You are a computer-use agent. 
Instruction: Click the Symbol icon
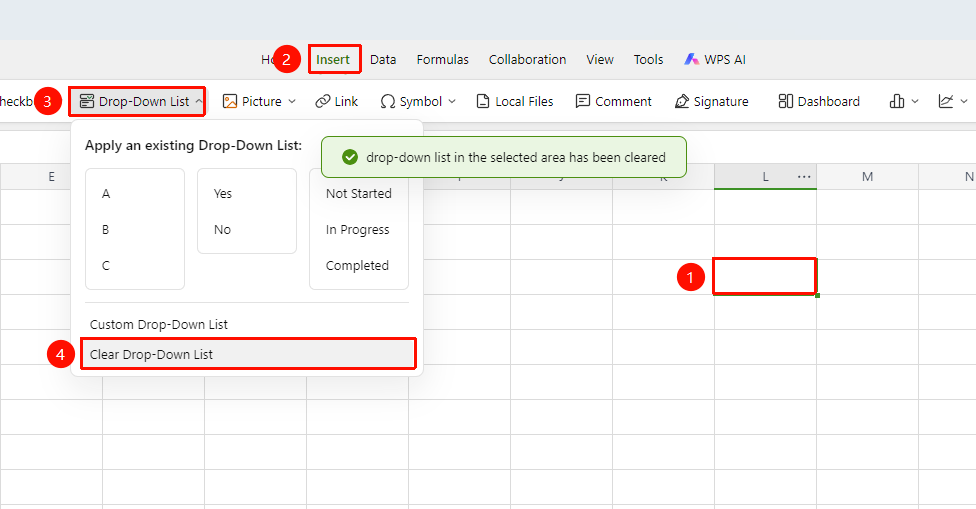(x=387, y=101)
